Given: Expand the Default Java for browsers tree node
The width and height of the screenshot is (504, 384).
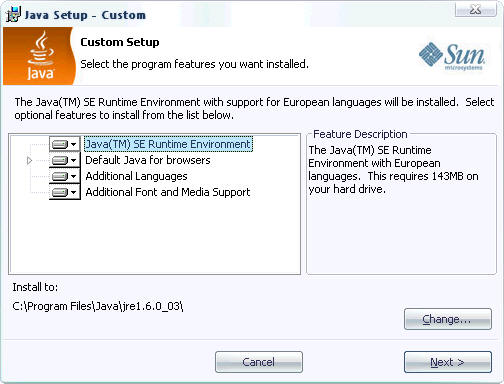Looking at the screenshot, I should (x=29, y=161).
